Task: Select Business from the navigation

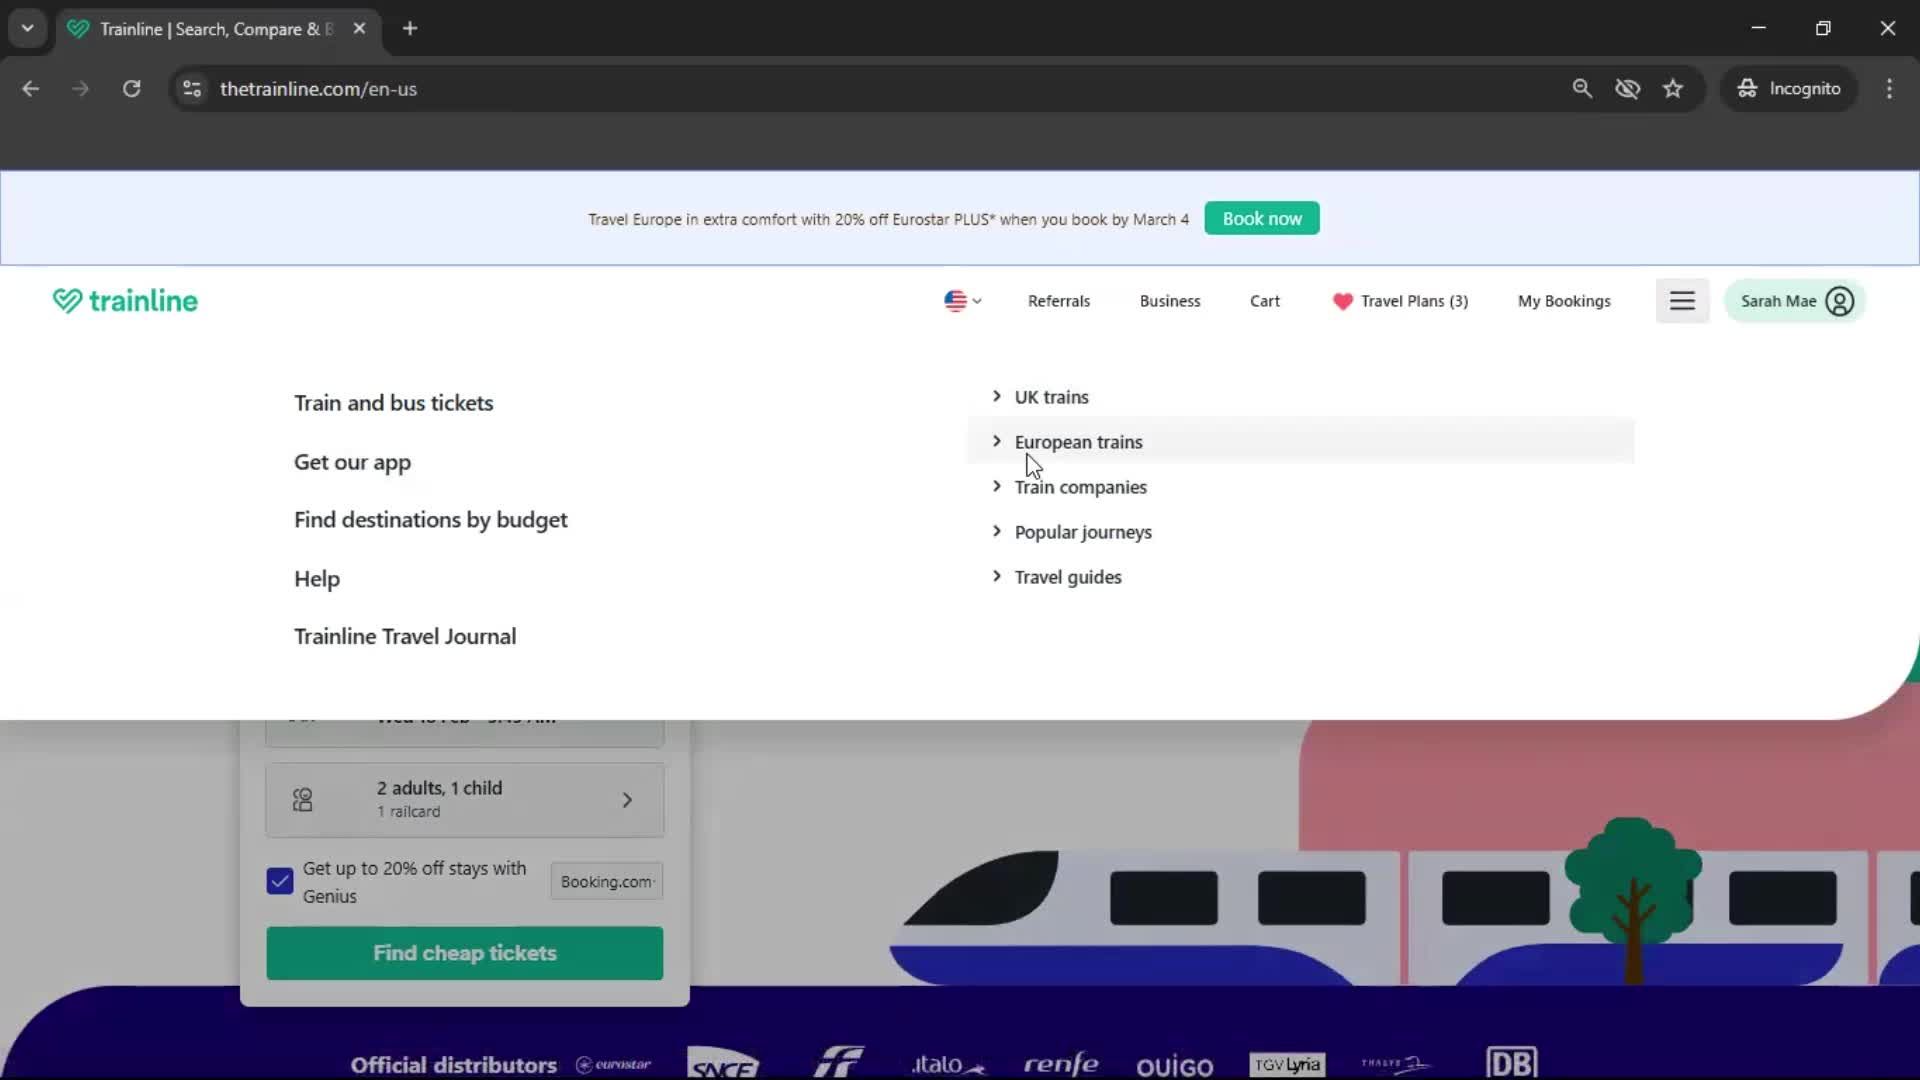Action: [1170, 301]
